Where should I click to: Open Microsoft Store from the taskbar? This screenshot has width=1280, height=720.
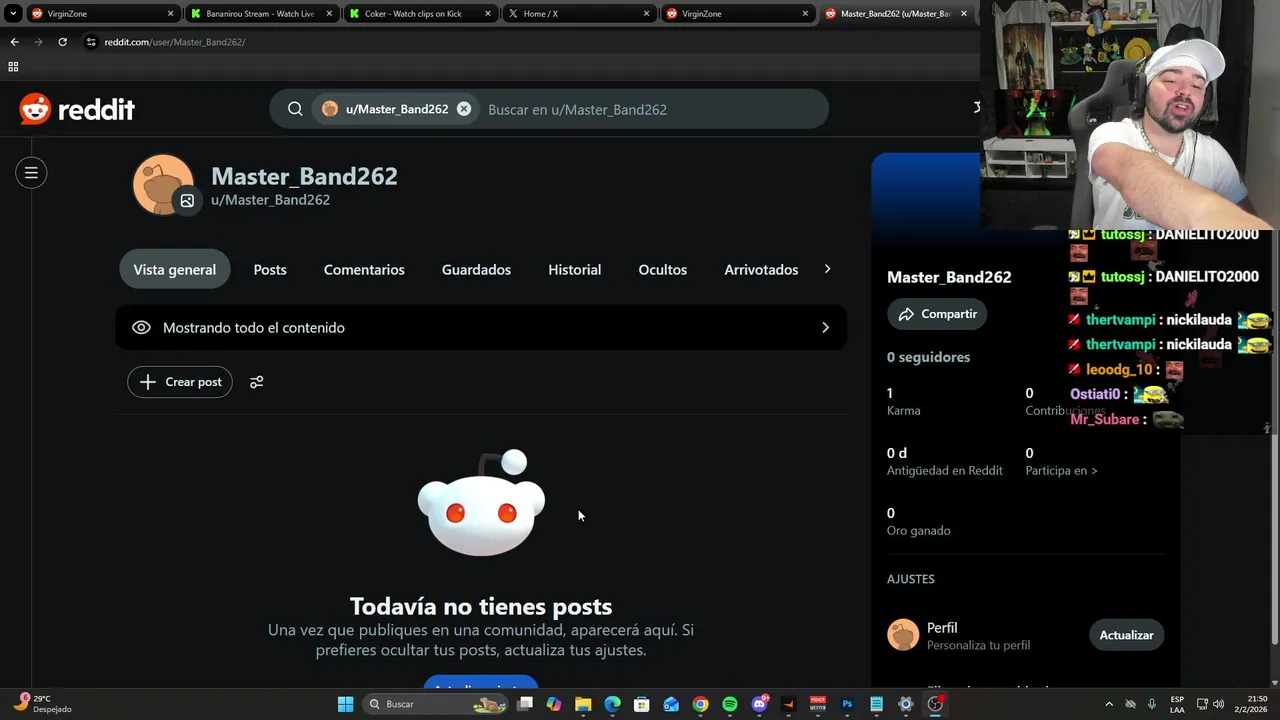pyautogui.click(x=642, y=704)
